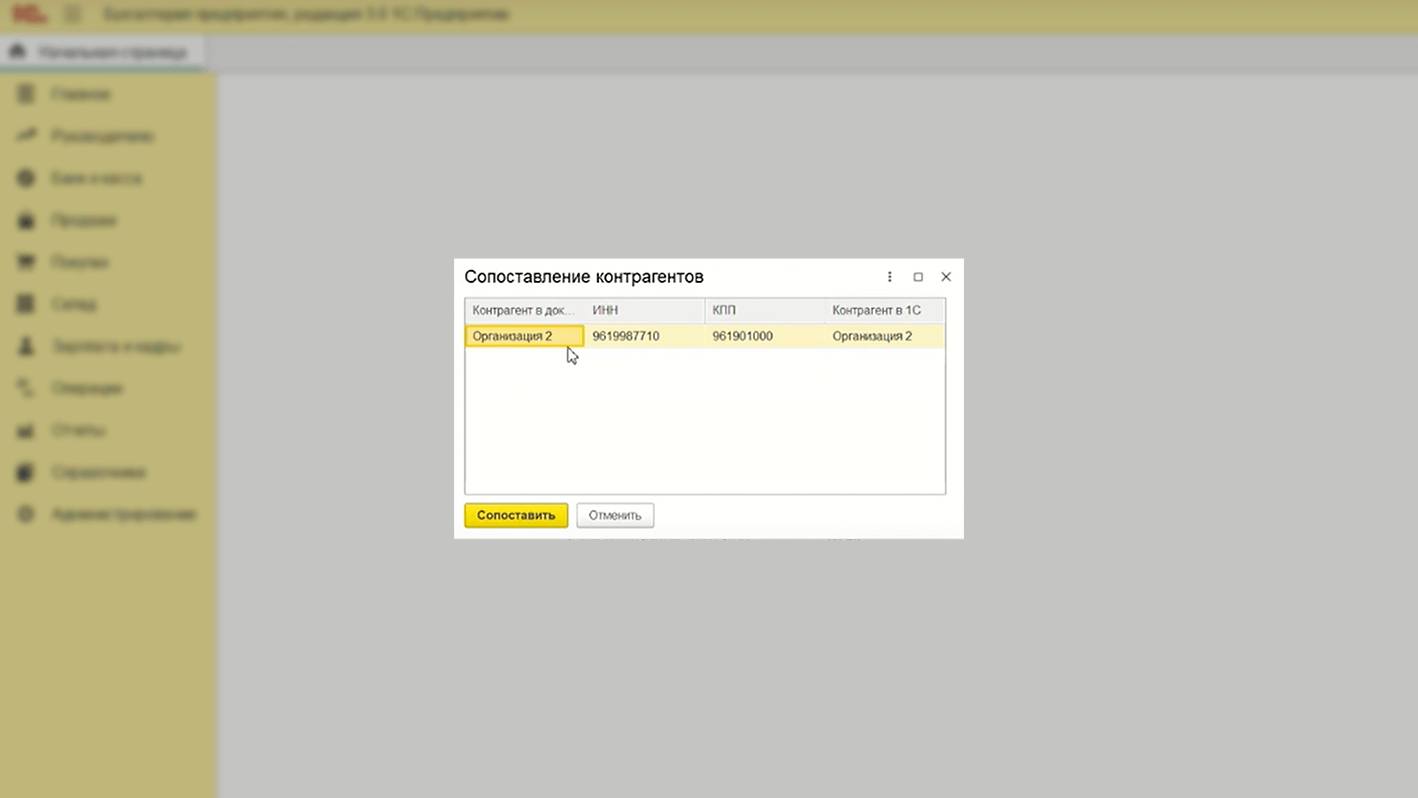The image size is (1418, 798).
Task: Click the КПП value 961901000
Action: click(x=743, y=336)
